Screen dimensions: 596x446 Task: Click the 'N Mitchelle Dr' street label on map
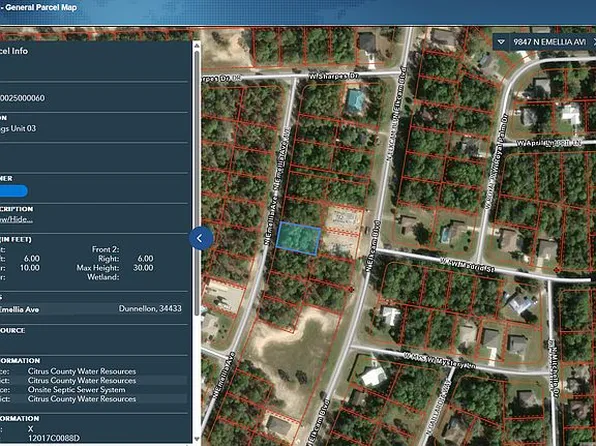(x=554, y=369)
